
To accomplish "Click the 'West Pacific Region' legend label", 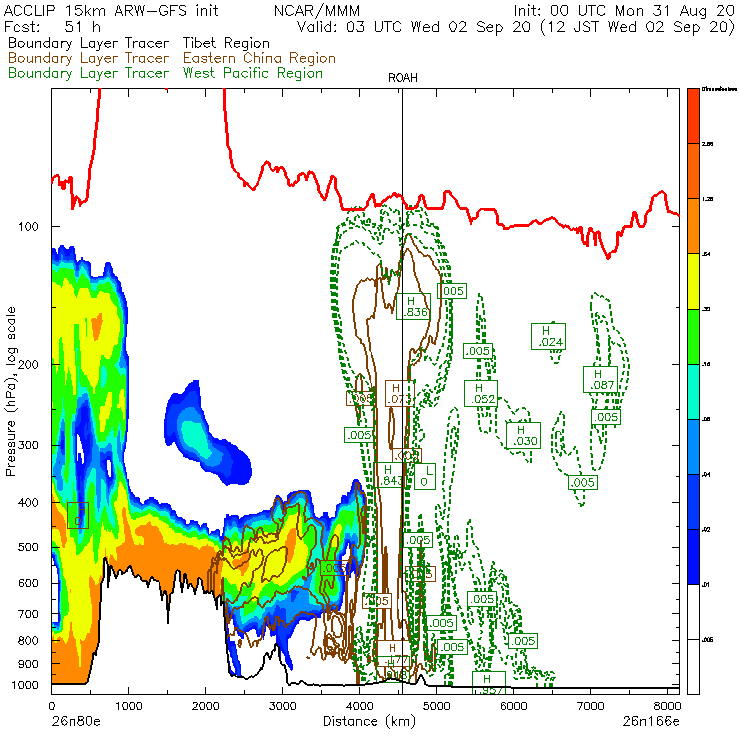I will [x=253, y=73].
